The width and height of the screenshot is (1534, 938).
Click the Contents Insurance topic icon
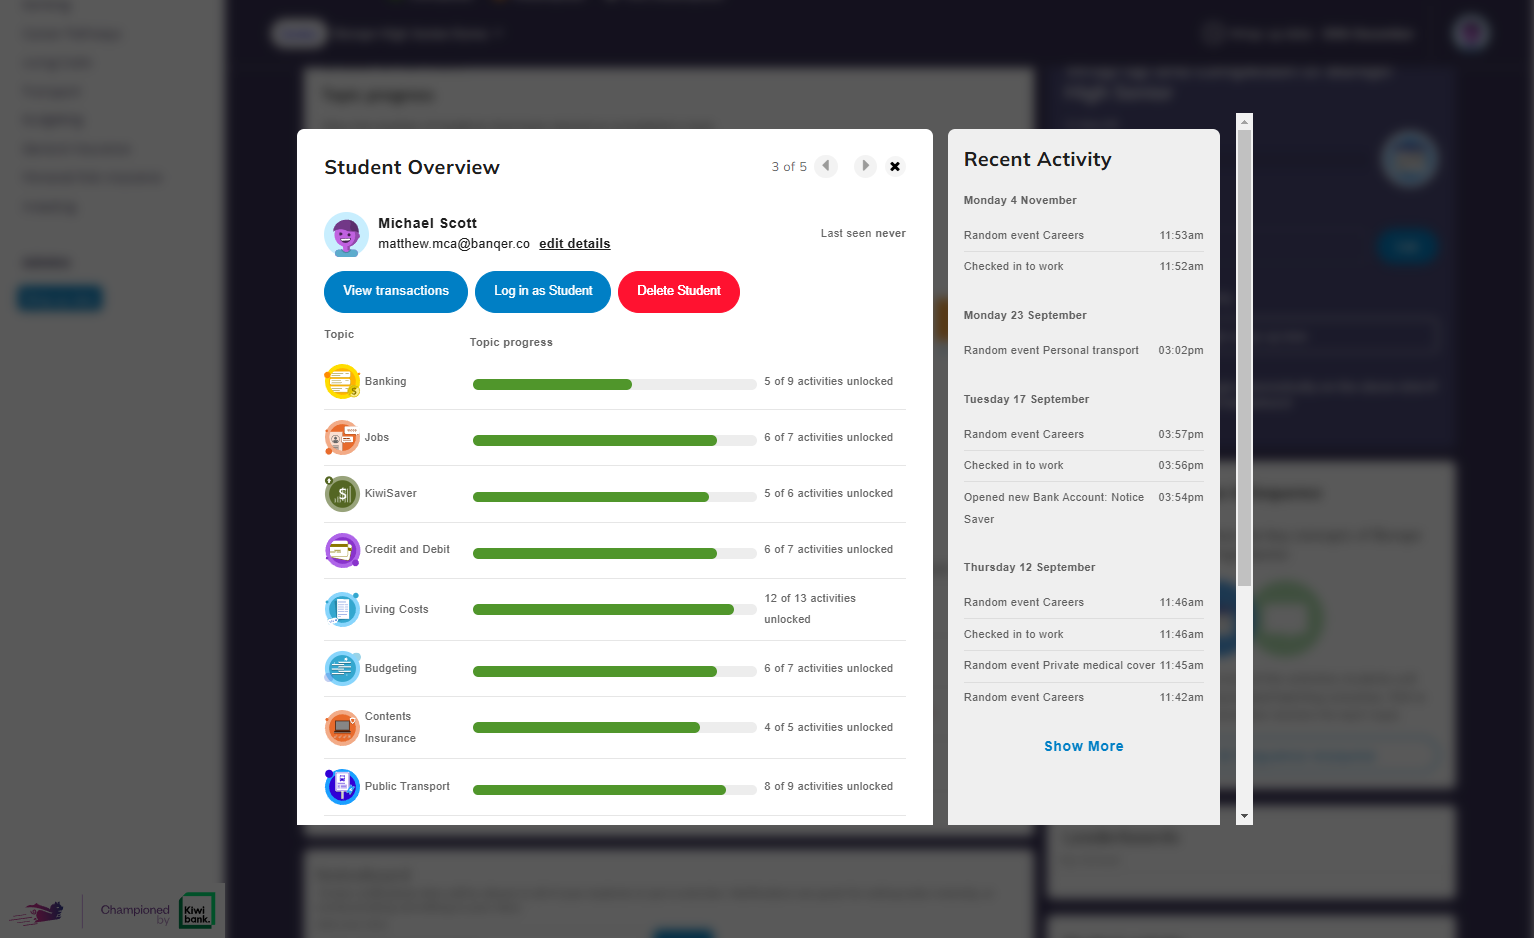click(342, 727)
